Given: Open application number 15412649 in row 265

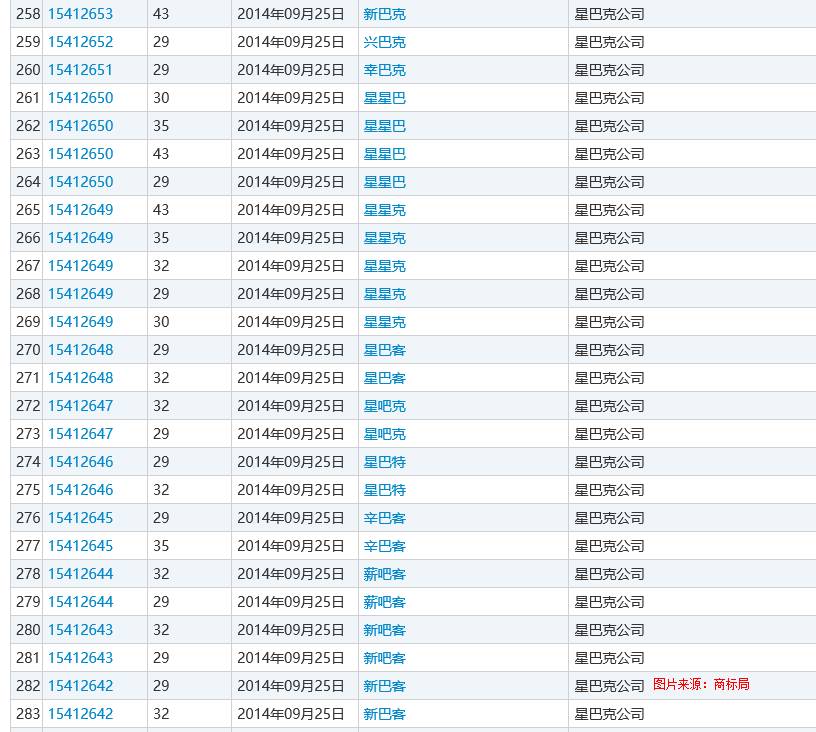Looking at the screenshot, I should [80, 210].
